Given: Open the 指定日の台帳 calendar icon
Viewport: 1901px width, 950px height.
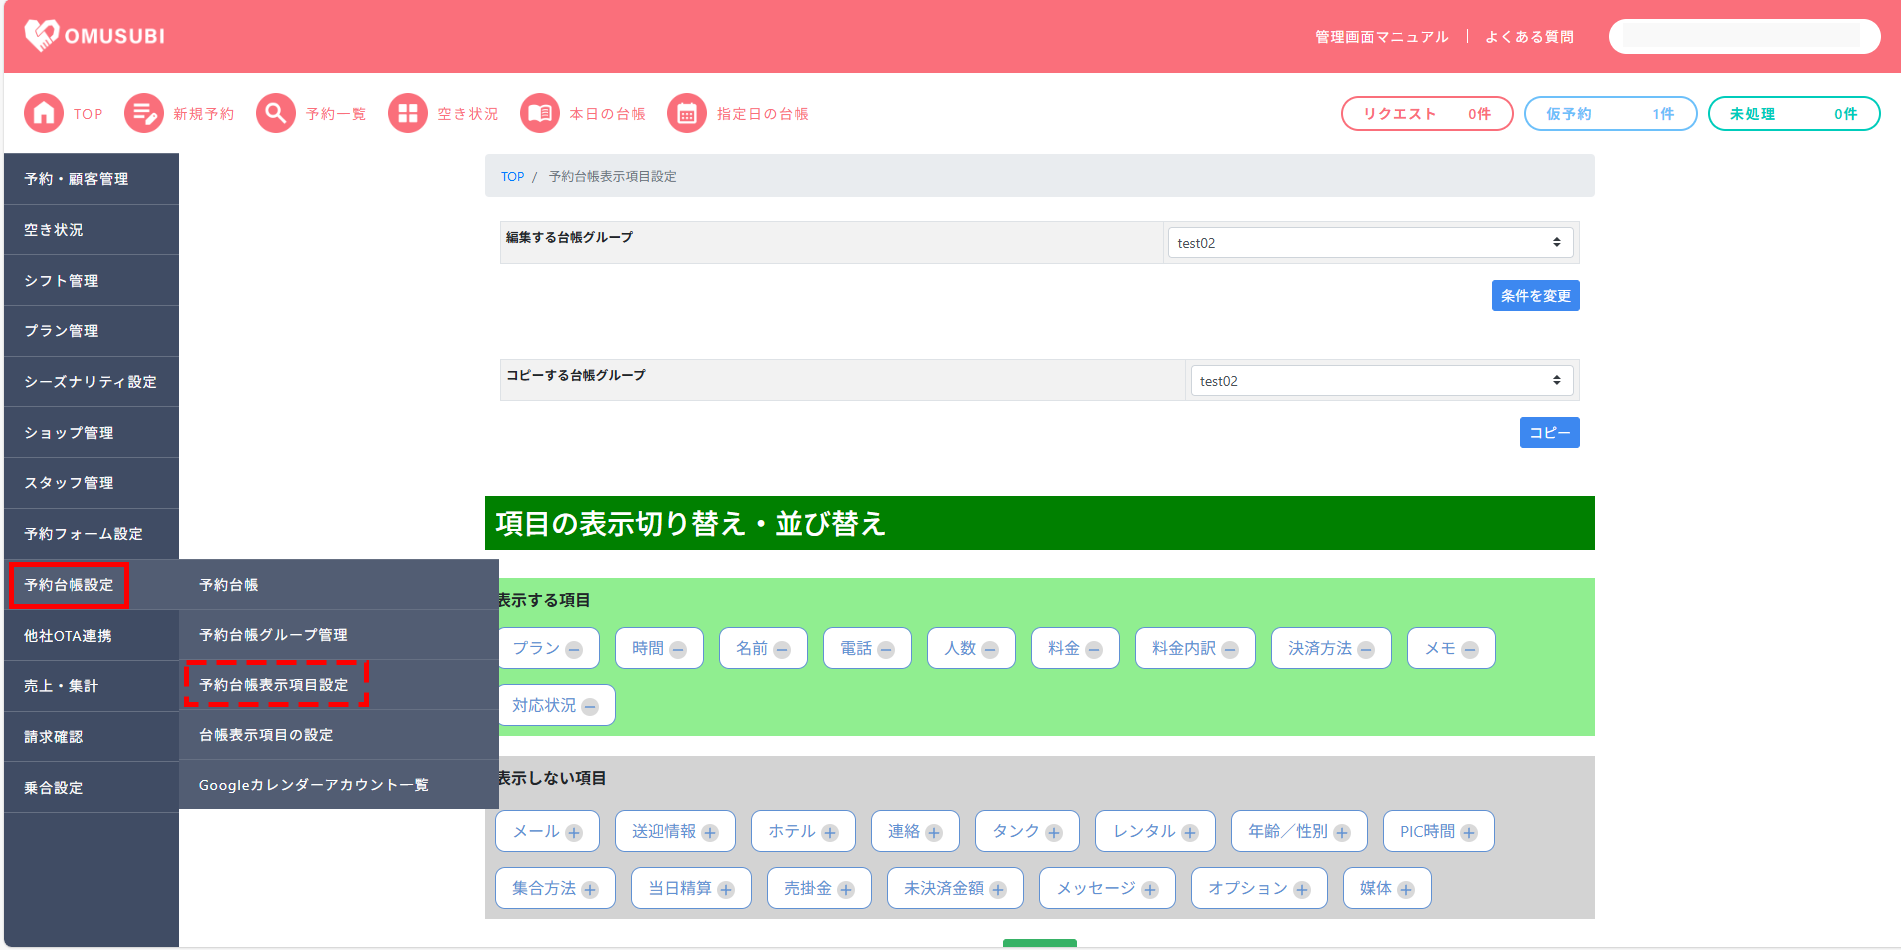Looking at the screenshot, I should 686,114.
